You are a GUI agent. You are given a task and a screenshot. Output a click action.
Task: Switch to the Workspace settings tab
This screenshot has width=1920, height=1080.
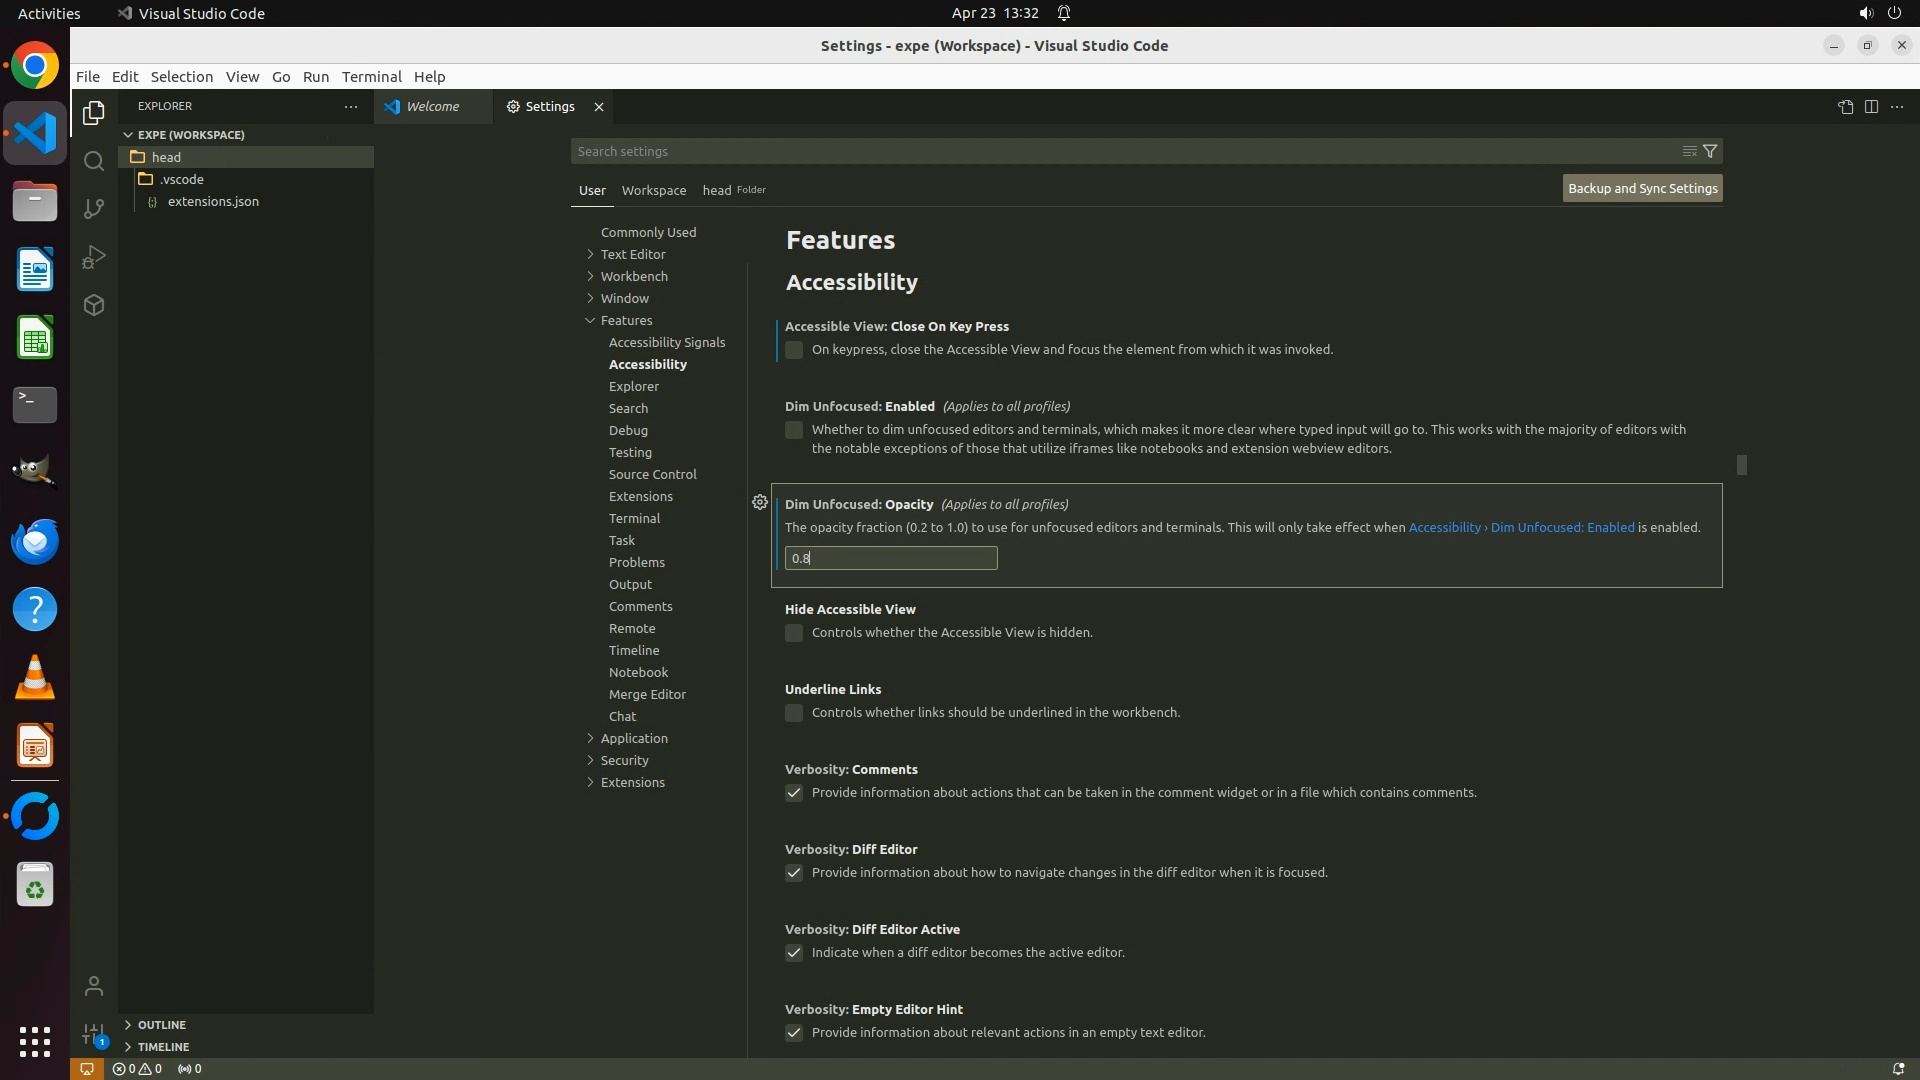(x=653, y=190)
